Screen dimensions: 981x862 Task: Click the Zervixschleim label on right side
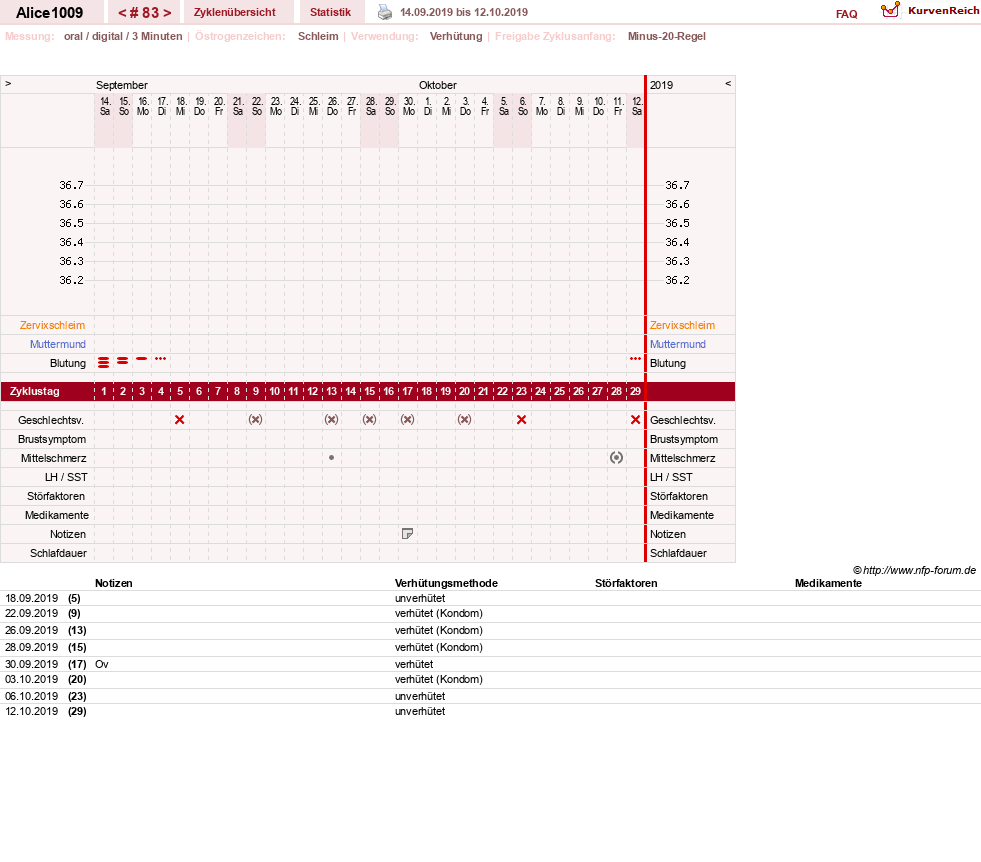682,325
